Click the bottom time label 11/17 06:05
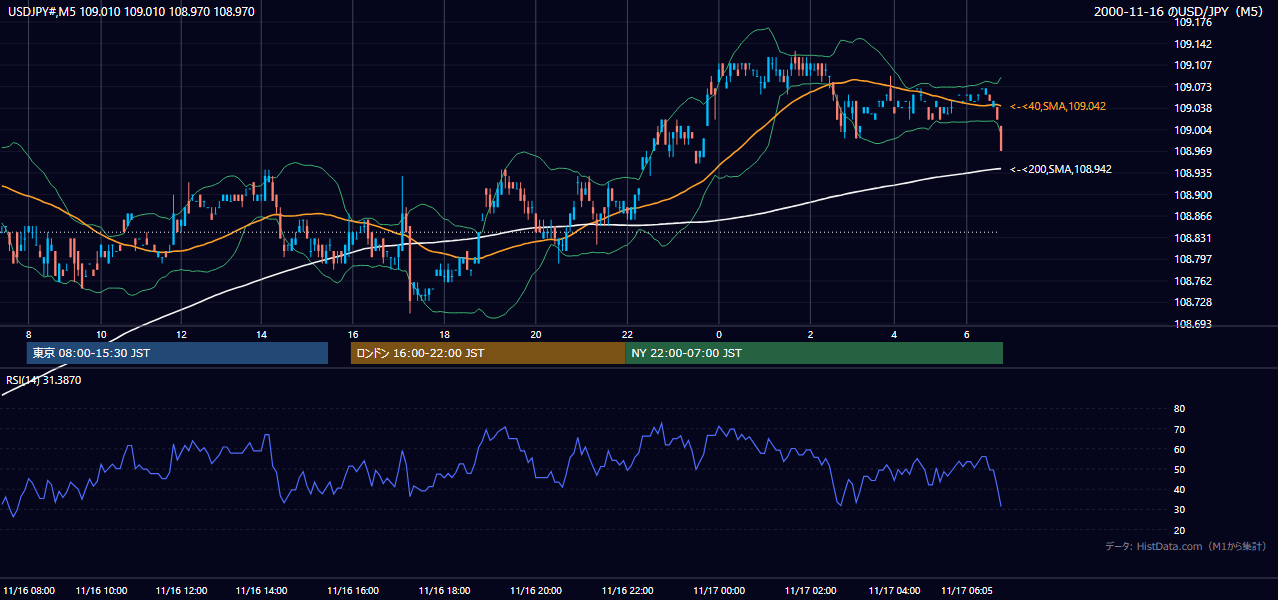This screenshot has height=600, width=1278. tap(967, 591)
